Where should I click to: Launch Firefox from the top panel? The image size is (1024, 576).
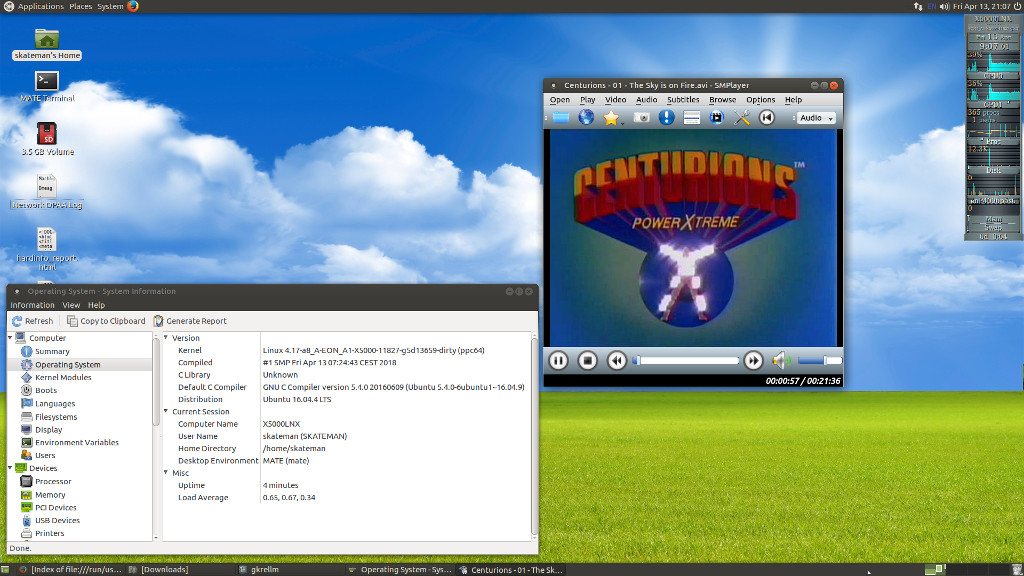[x=133, y=6]
